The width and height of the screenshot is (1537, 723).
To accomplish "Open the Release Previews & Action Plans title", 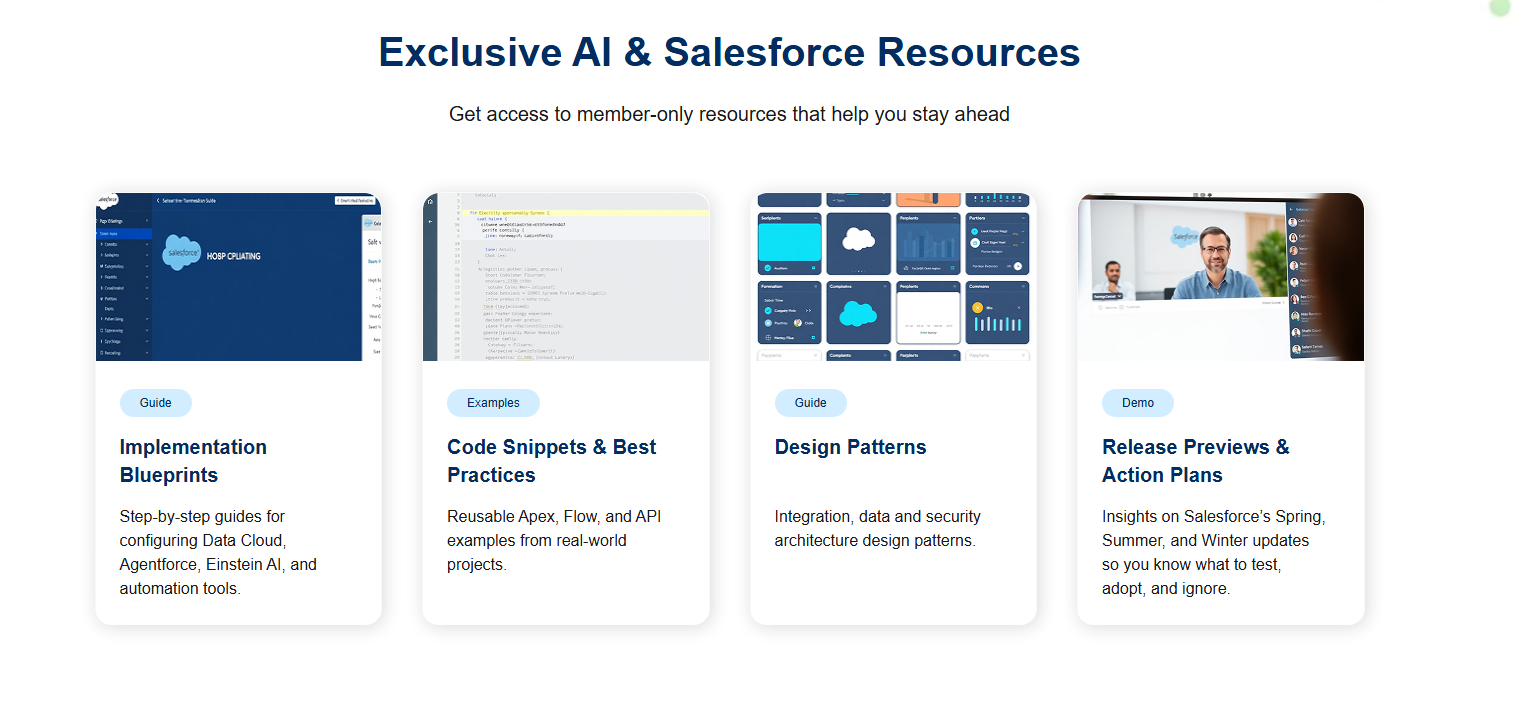I will point(1195,461).
